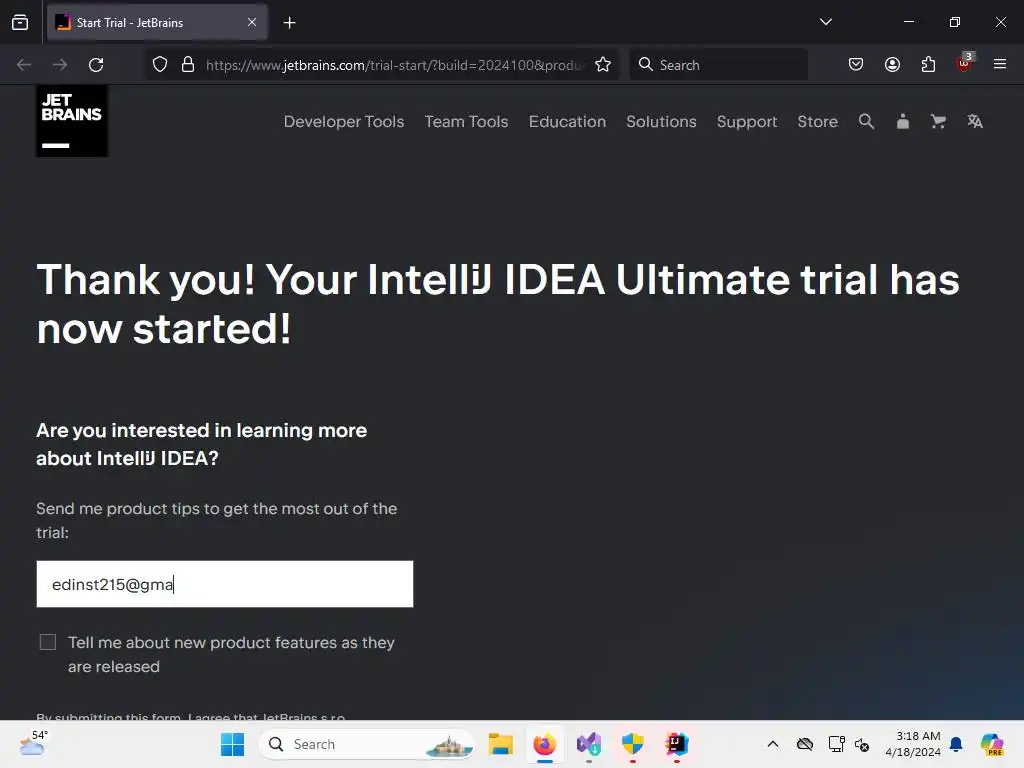The height and width of the screenshot is (768, 1024).
Task: Open Windows Start menu
Action: 232,744
